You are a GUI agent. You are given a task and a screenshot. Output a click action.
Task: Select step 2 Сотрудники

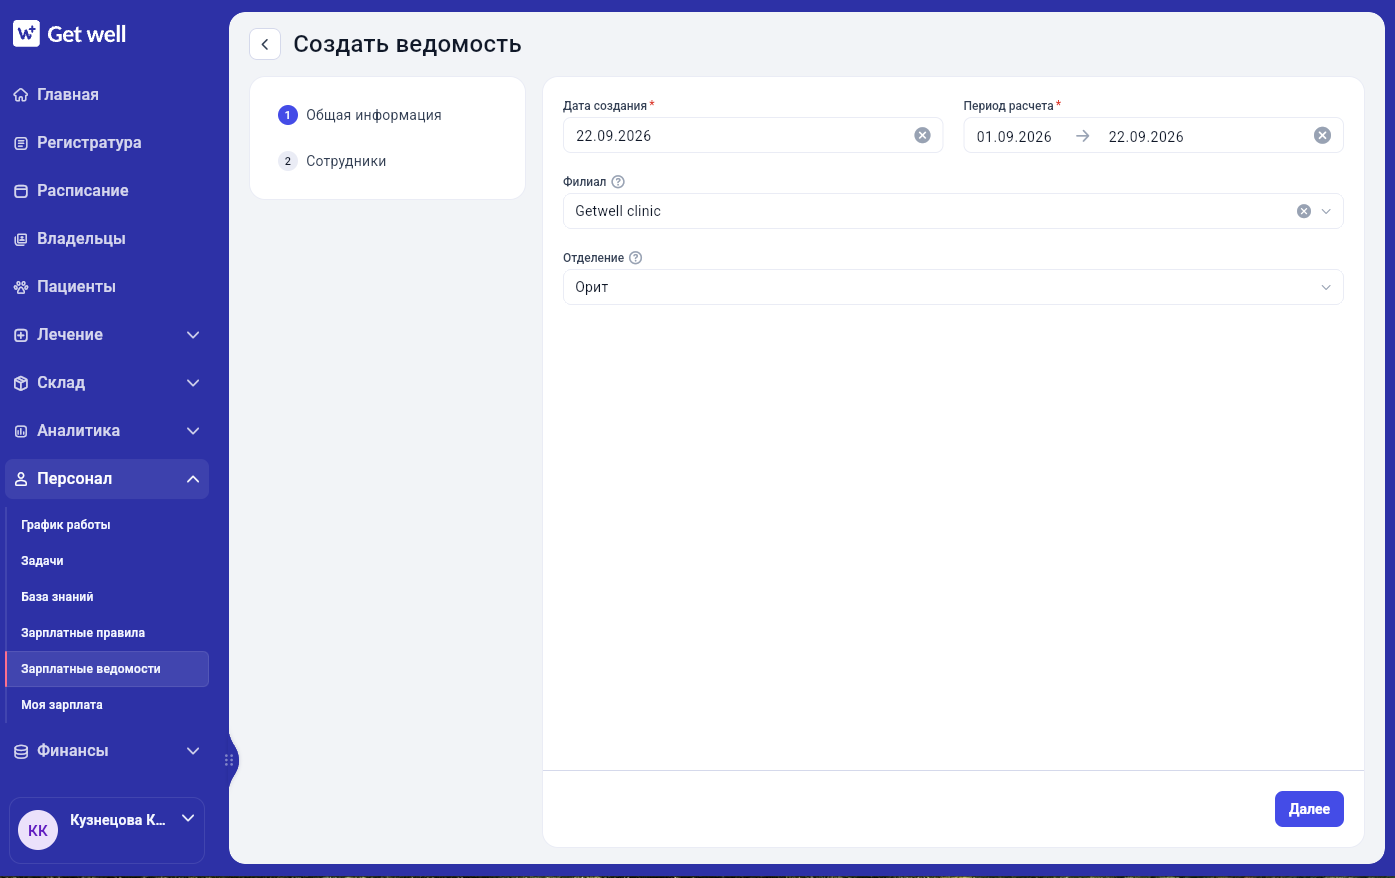click(332, 161)
